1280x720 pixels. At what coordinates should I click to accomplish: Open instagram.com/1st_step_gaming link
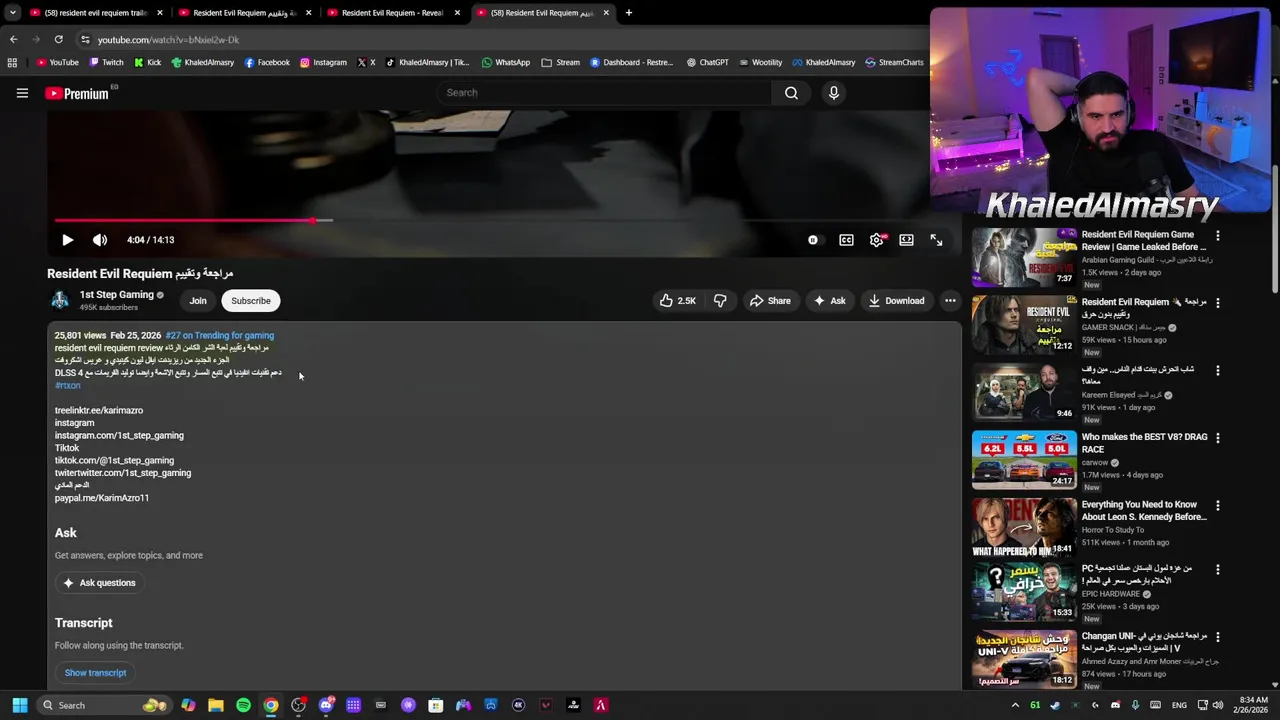click(x=119, y=436)
